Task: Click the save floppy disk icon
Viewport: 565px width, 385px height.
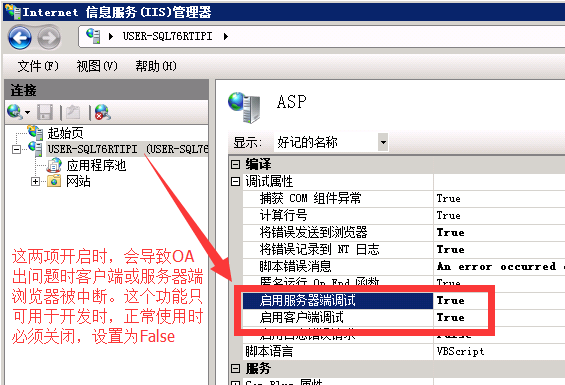Action: point(45,112)
